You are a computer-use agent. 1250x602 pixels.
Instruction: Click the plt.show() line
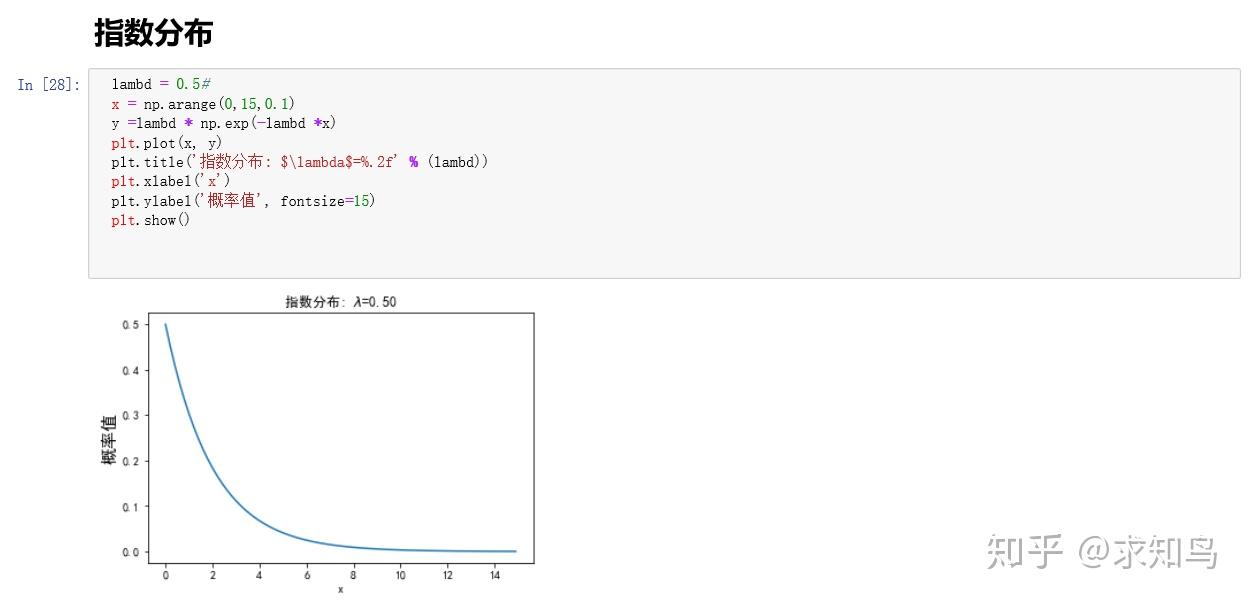pos(150,220)
